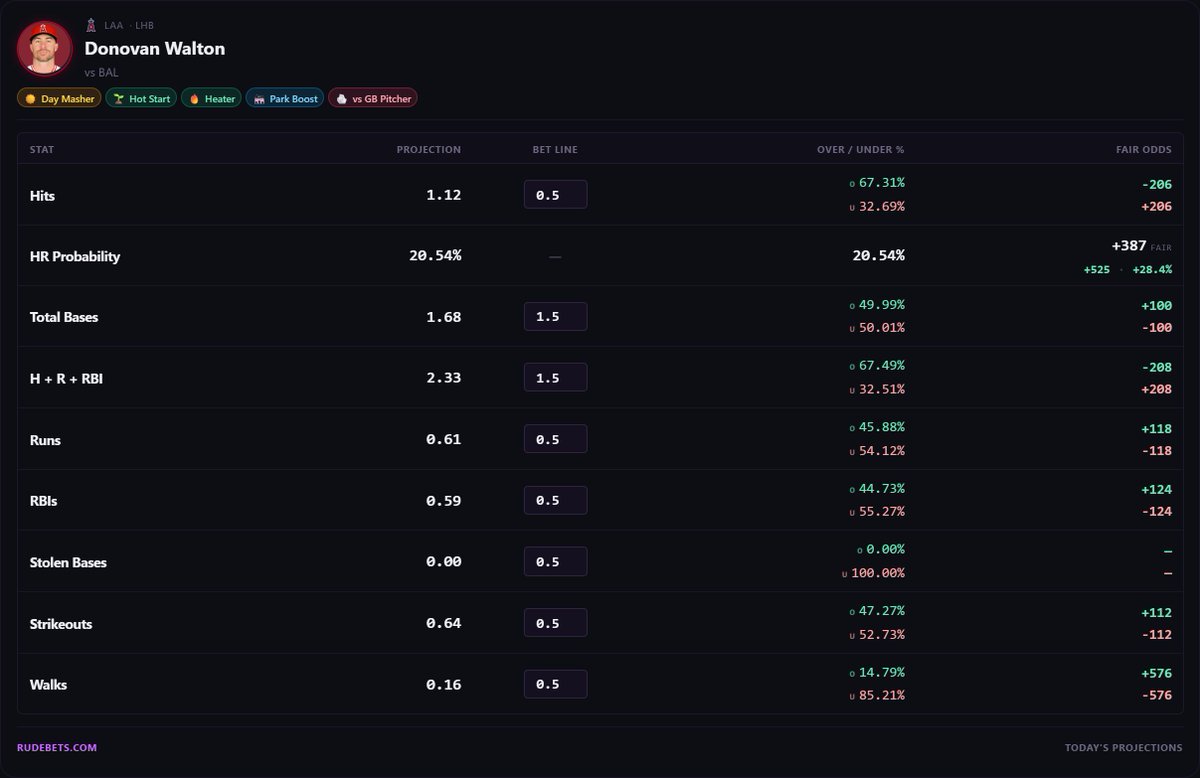Screen dimensions: 1200x778
Task: Click the Donovan Walton name heading
Action: (154, 48)
